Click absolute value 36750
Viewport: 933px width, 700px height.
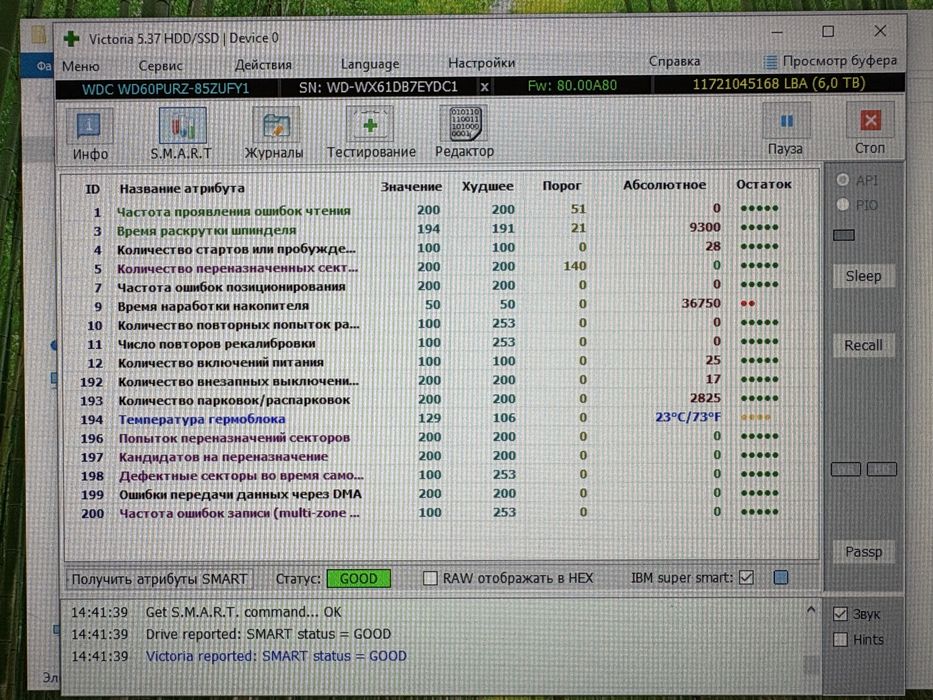click(701, 304)
